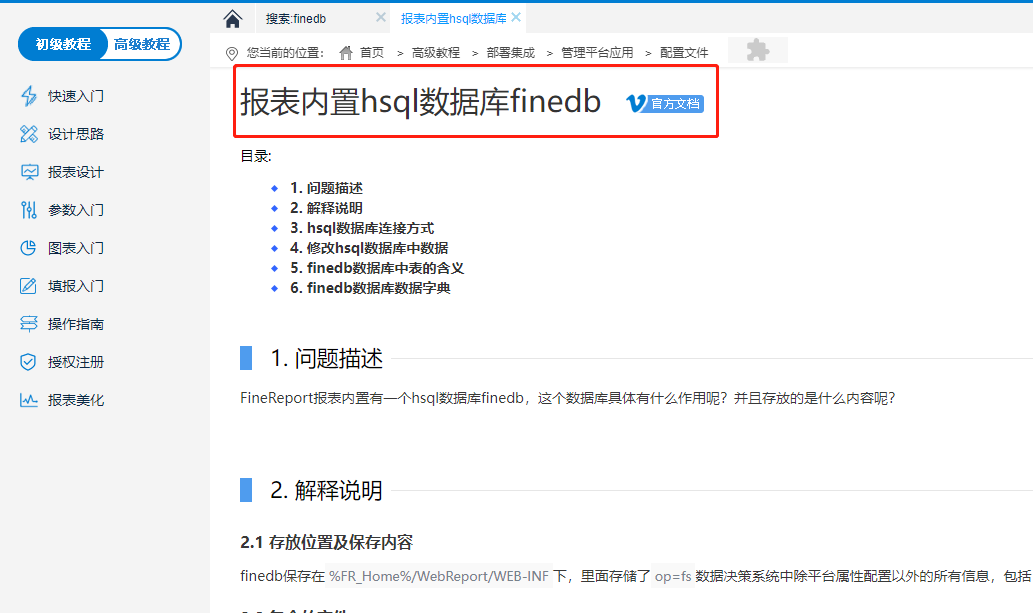1033x613 pixels.
Task: Click the 快速入门 lightning icon
Action: (x=28, y=96)
